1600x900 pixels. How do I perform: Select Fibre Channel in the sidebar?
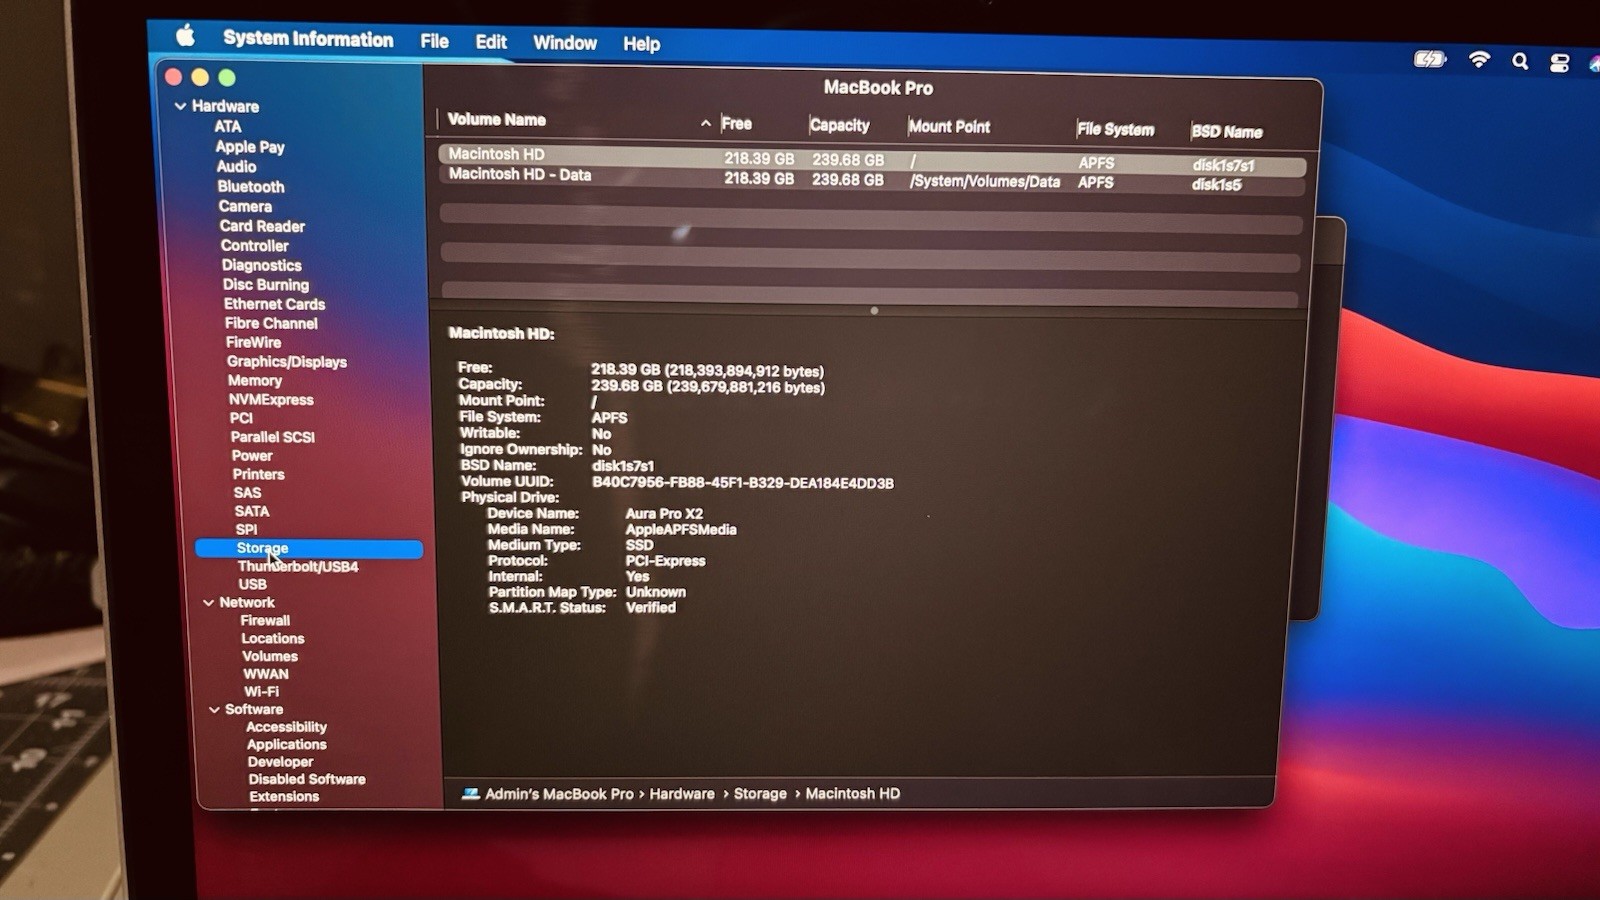tap(271, 324)
